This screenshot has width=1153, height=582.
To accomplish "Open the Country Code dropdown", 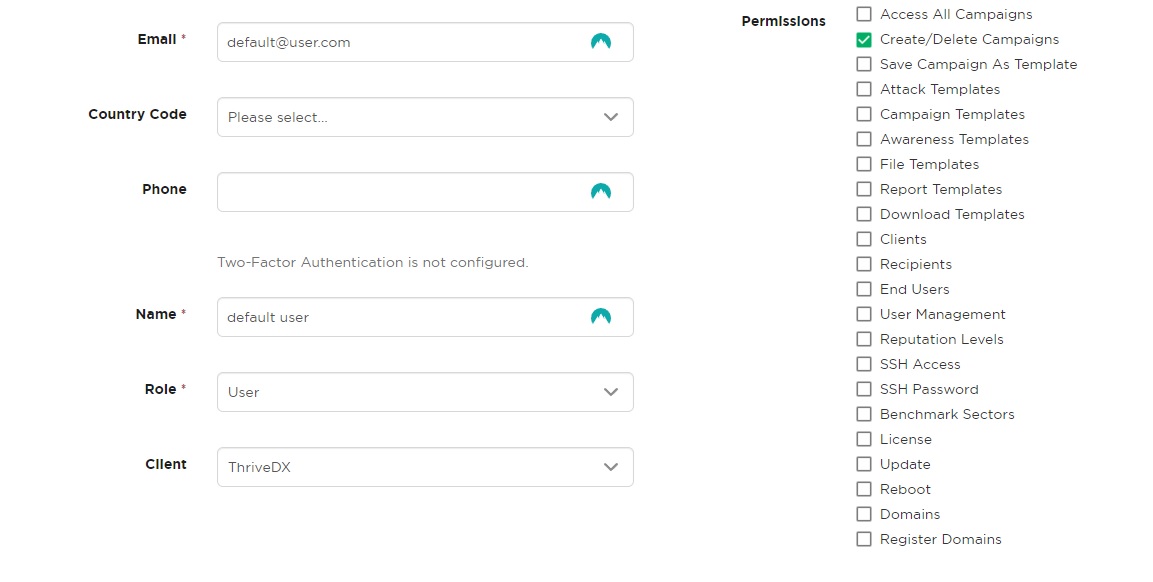I will coord(425,117).
